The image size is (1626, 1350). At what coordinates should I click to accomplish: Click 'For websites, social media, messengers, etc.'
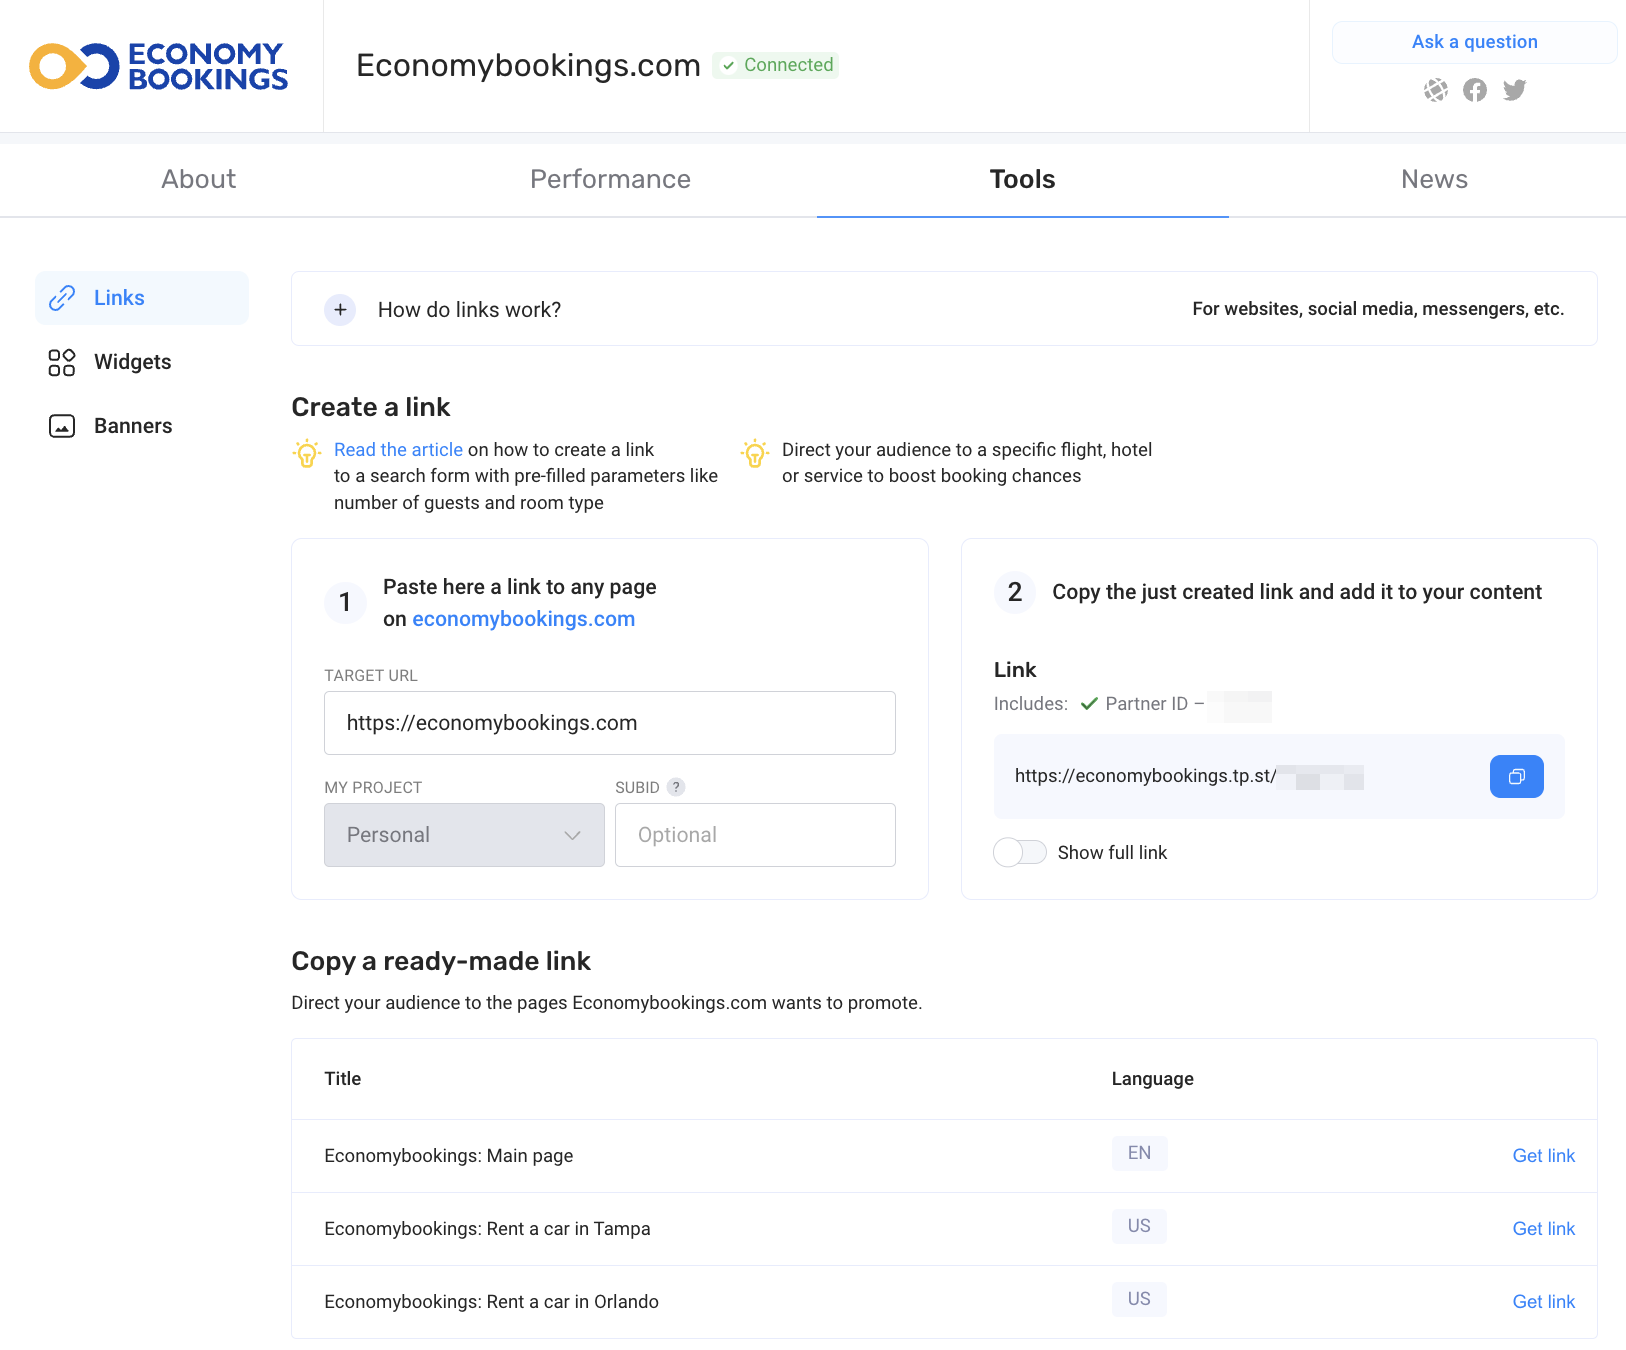pos(1378,309)
